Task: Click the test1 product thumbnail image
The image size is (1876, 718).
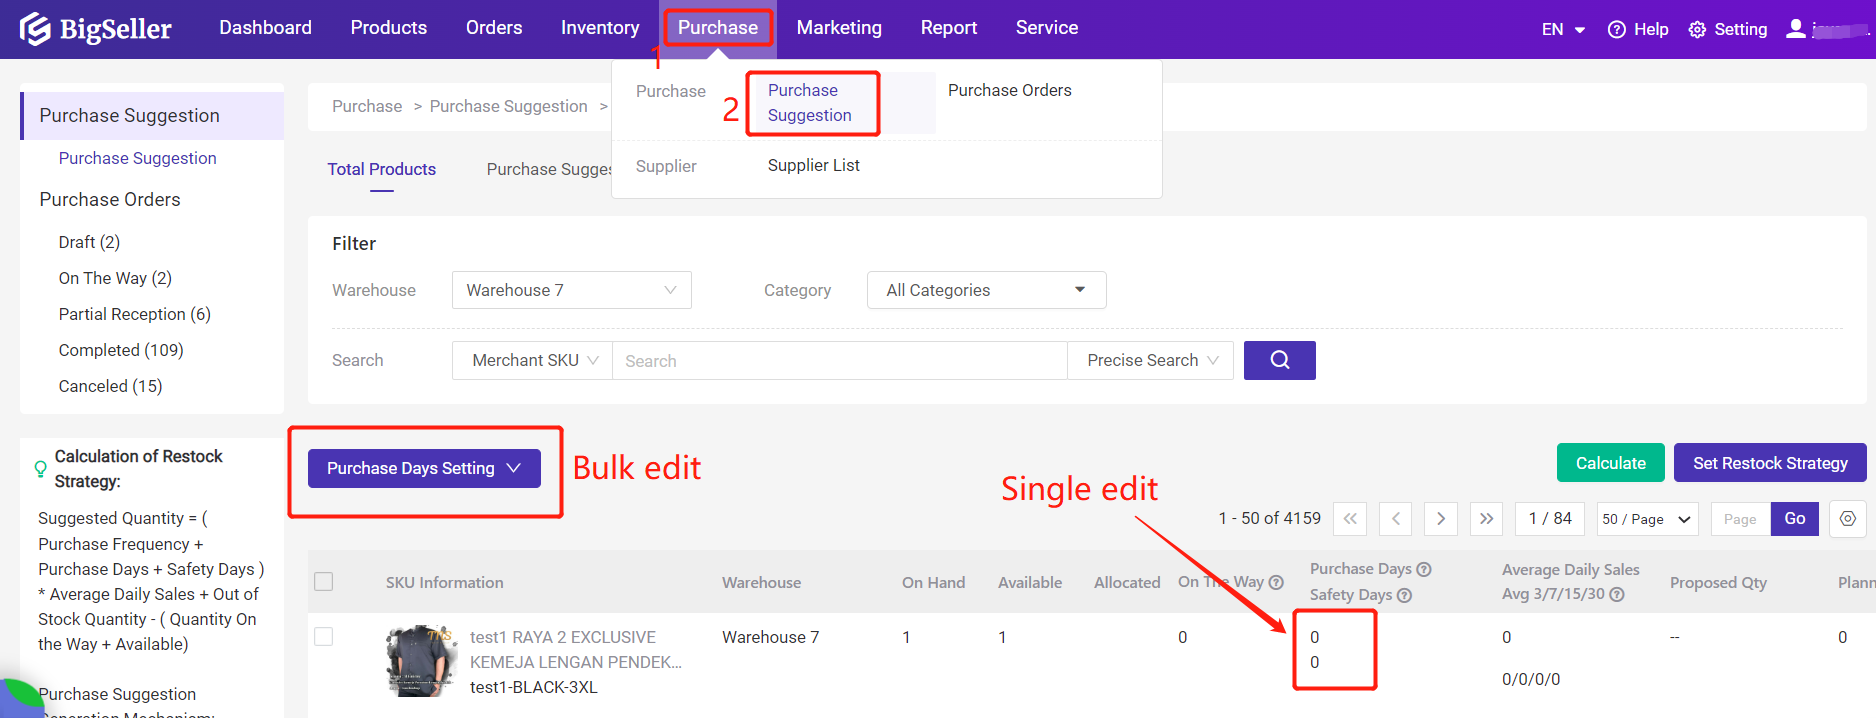Action: (421, 661)
